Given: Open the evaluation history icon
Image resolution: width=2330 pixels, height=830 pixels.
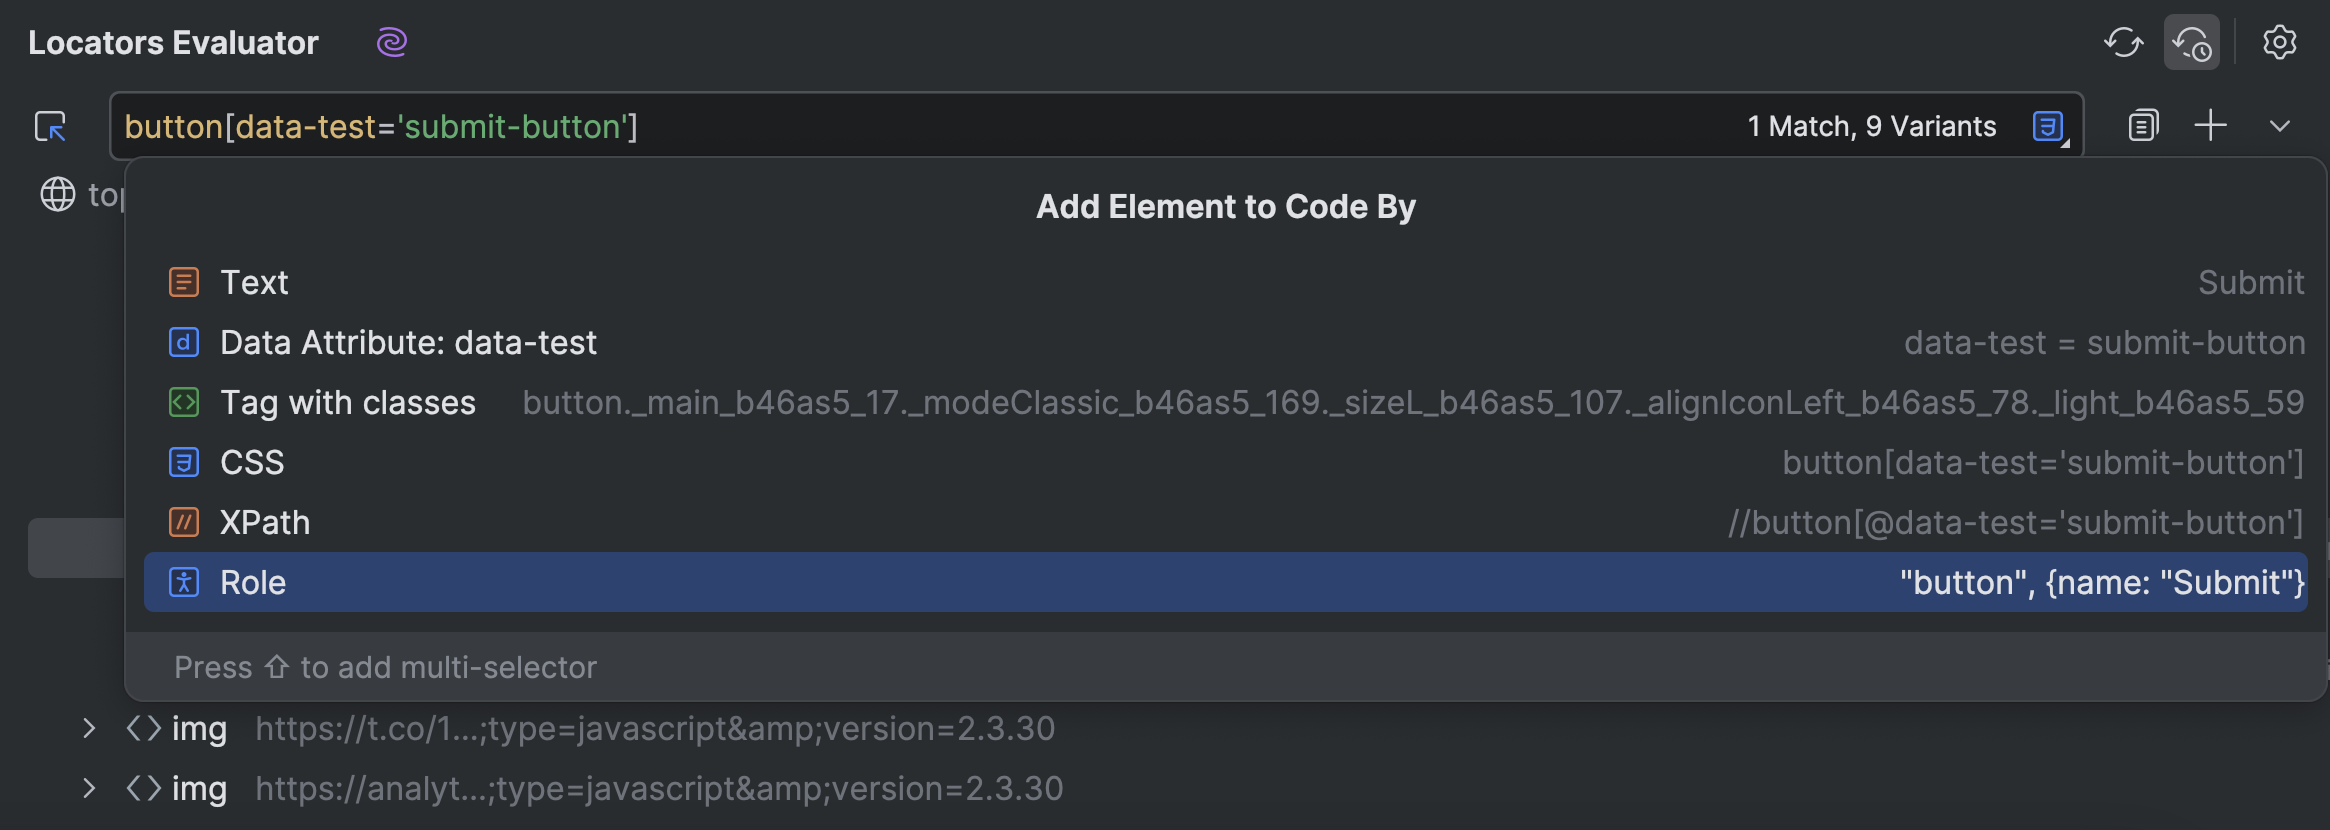Looking at the screenshot, I should 2192,42.
